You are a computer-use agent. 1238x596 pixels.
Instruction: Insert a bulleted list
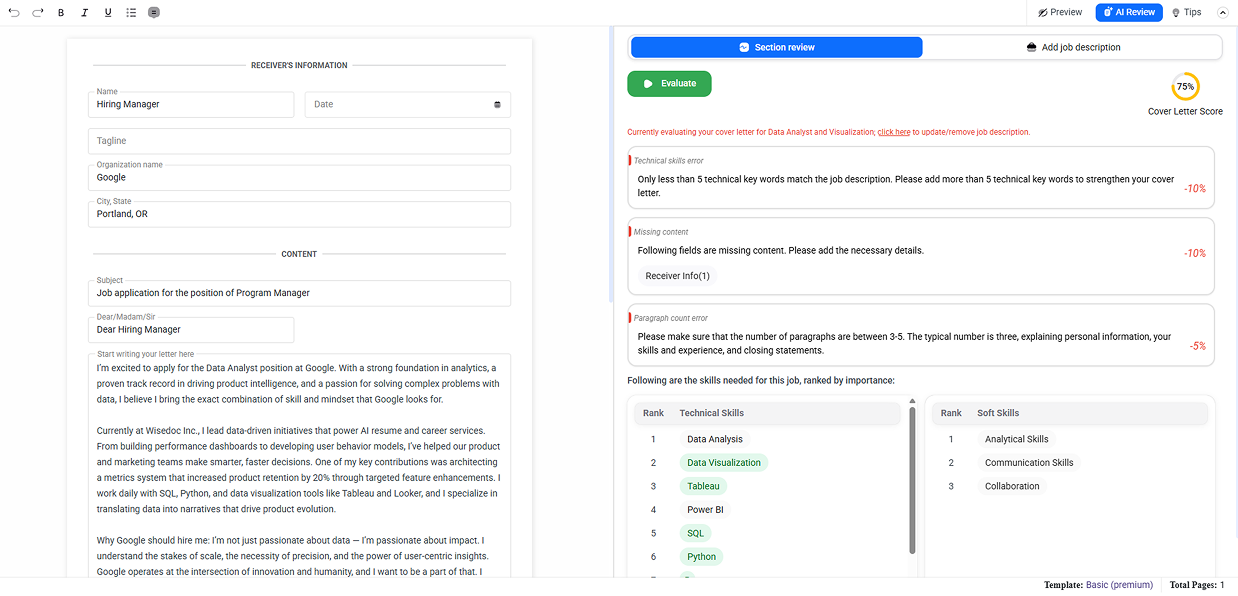coord(131,12)
